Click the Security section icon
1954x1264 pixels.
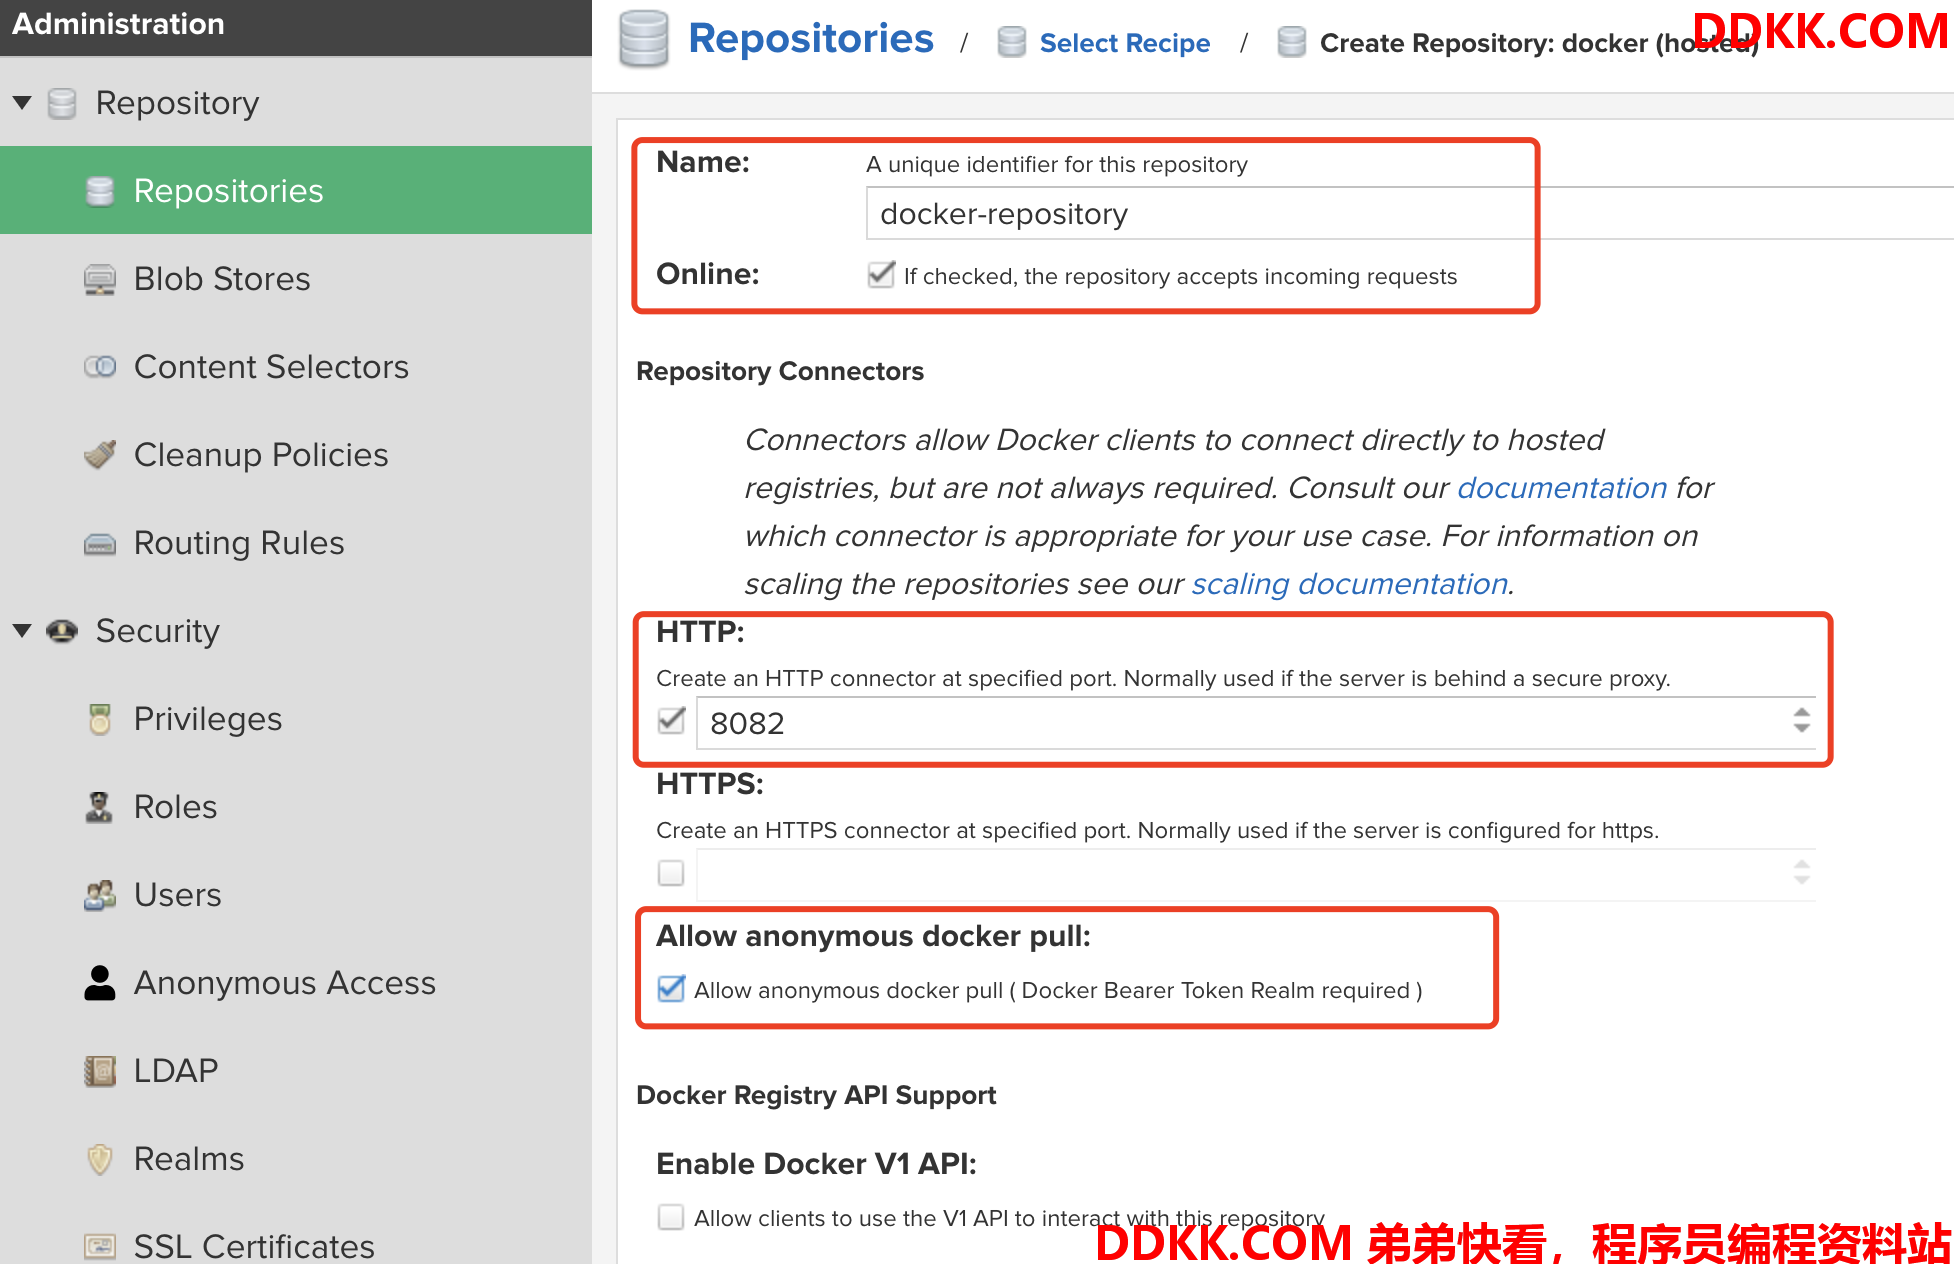(62, 631)
